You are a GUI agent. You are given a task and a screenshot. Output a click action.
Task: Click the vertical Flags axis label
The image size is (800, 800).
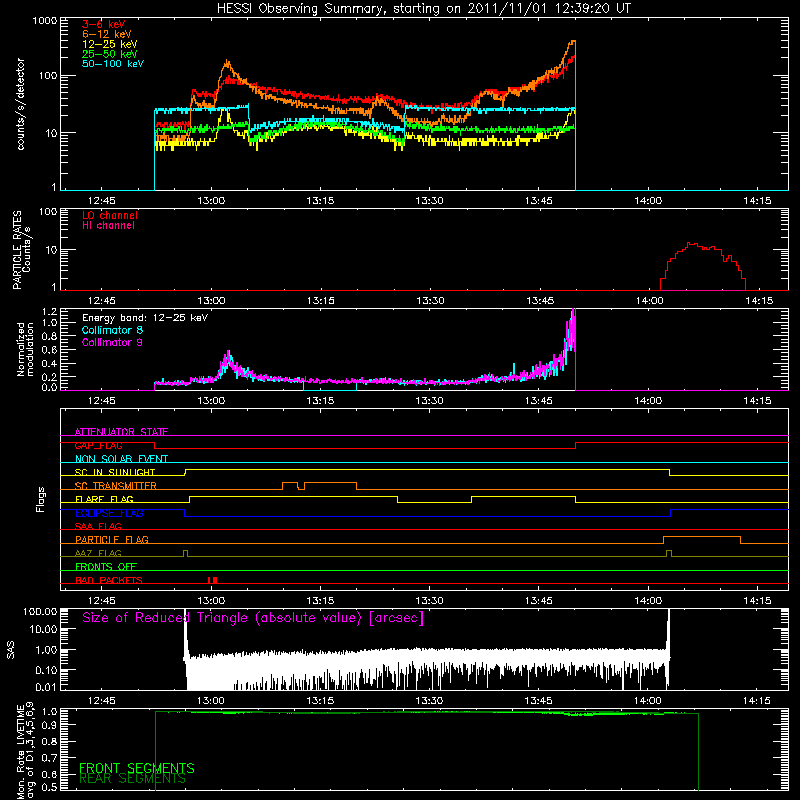coord(41,499)
